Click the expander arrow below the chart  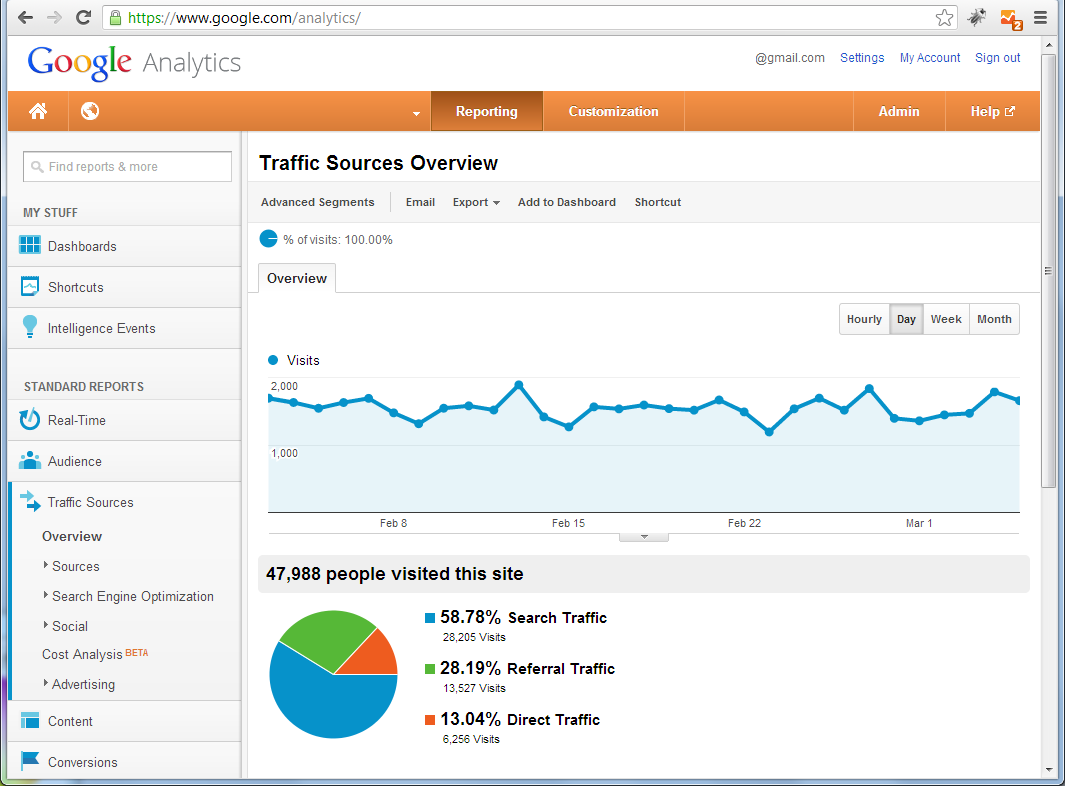click(644, 537)
